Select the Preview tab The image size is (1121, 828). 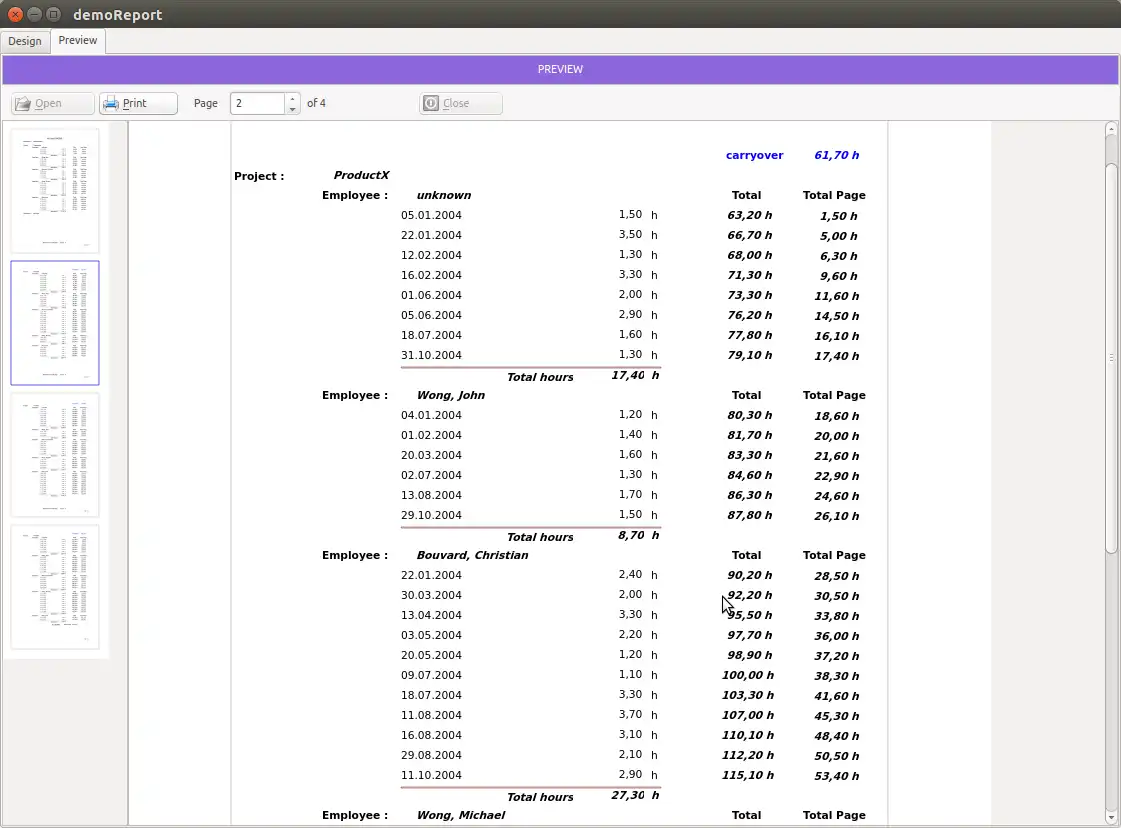click(x=78, y=41)
